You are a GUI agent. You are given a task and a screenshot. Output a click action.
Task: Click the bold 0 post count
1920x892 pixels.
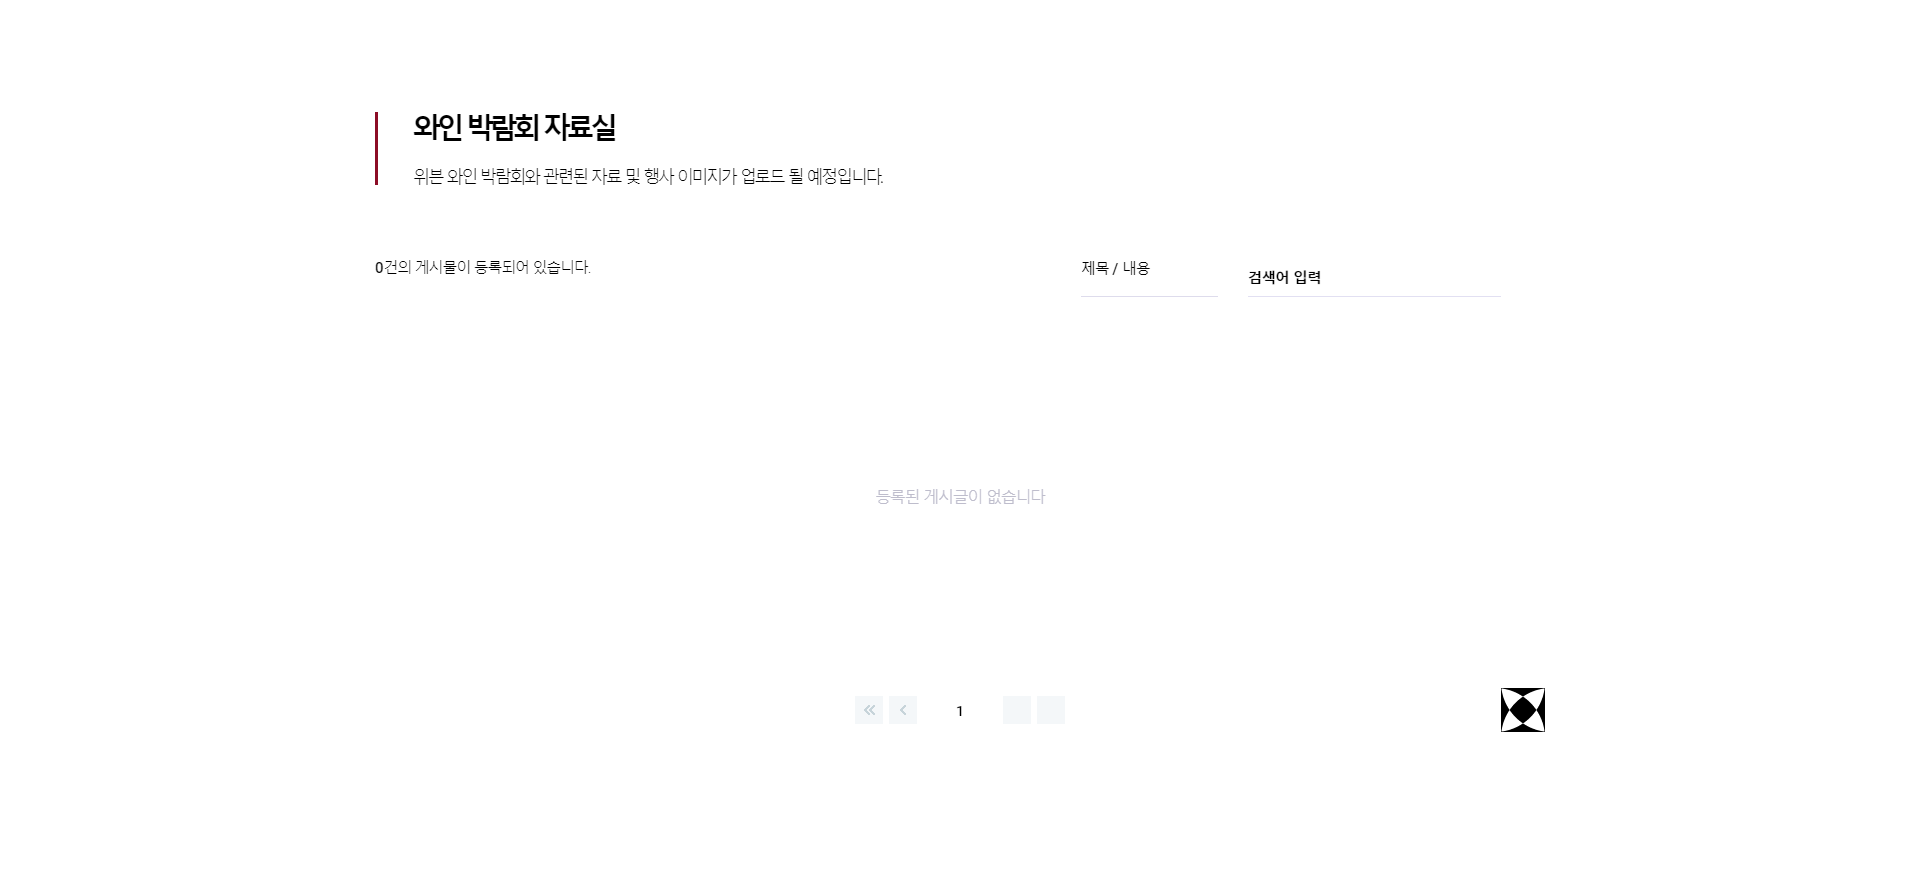point(379,267)
